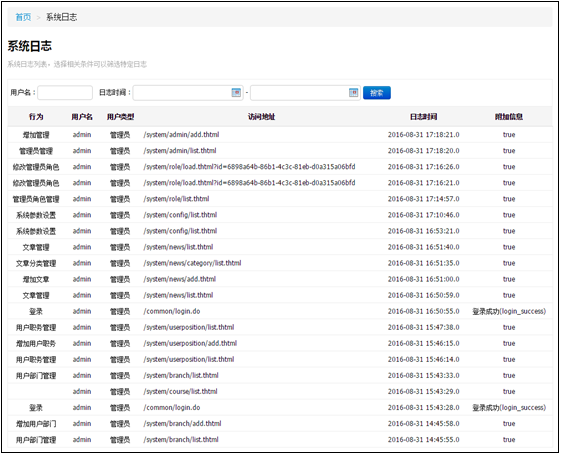The image size is (561, 455).
Task: Click the 增加用户部门 action cell
Action: click(x=36, y=424)
